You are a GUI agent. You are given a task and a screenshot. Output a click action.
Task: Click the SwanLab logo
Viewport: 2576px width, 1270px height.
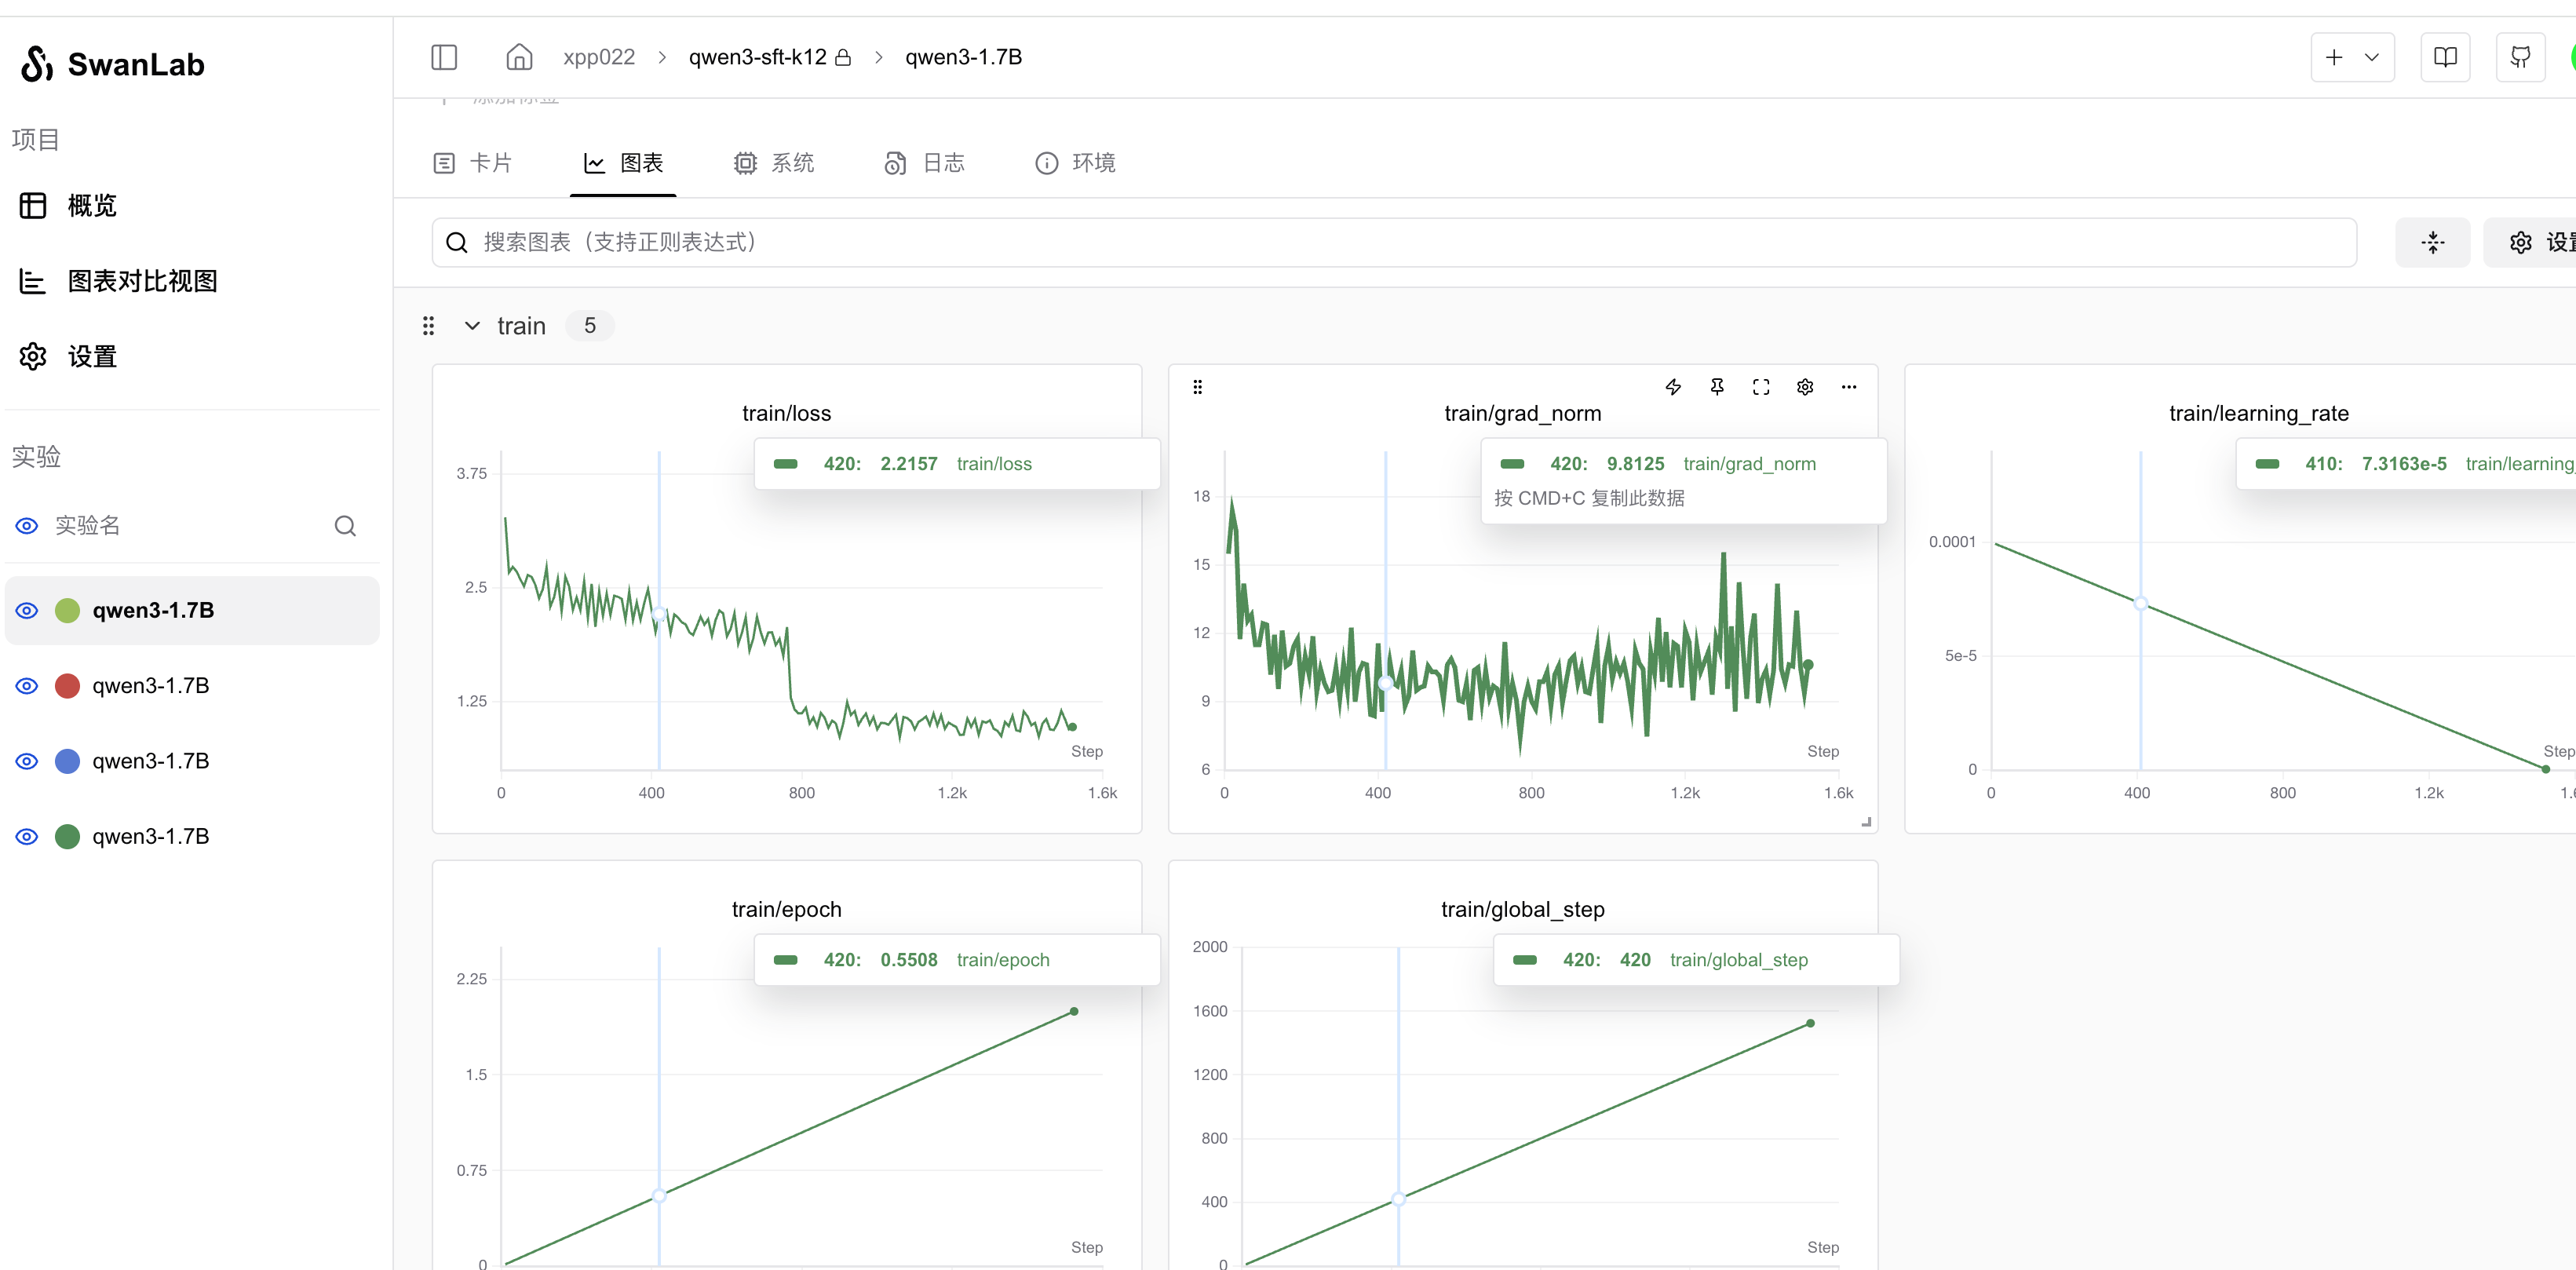[x=112, y=64]
